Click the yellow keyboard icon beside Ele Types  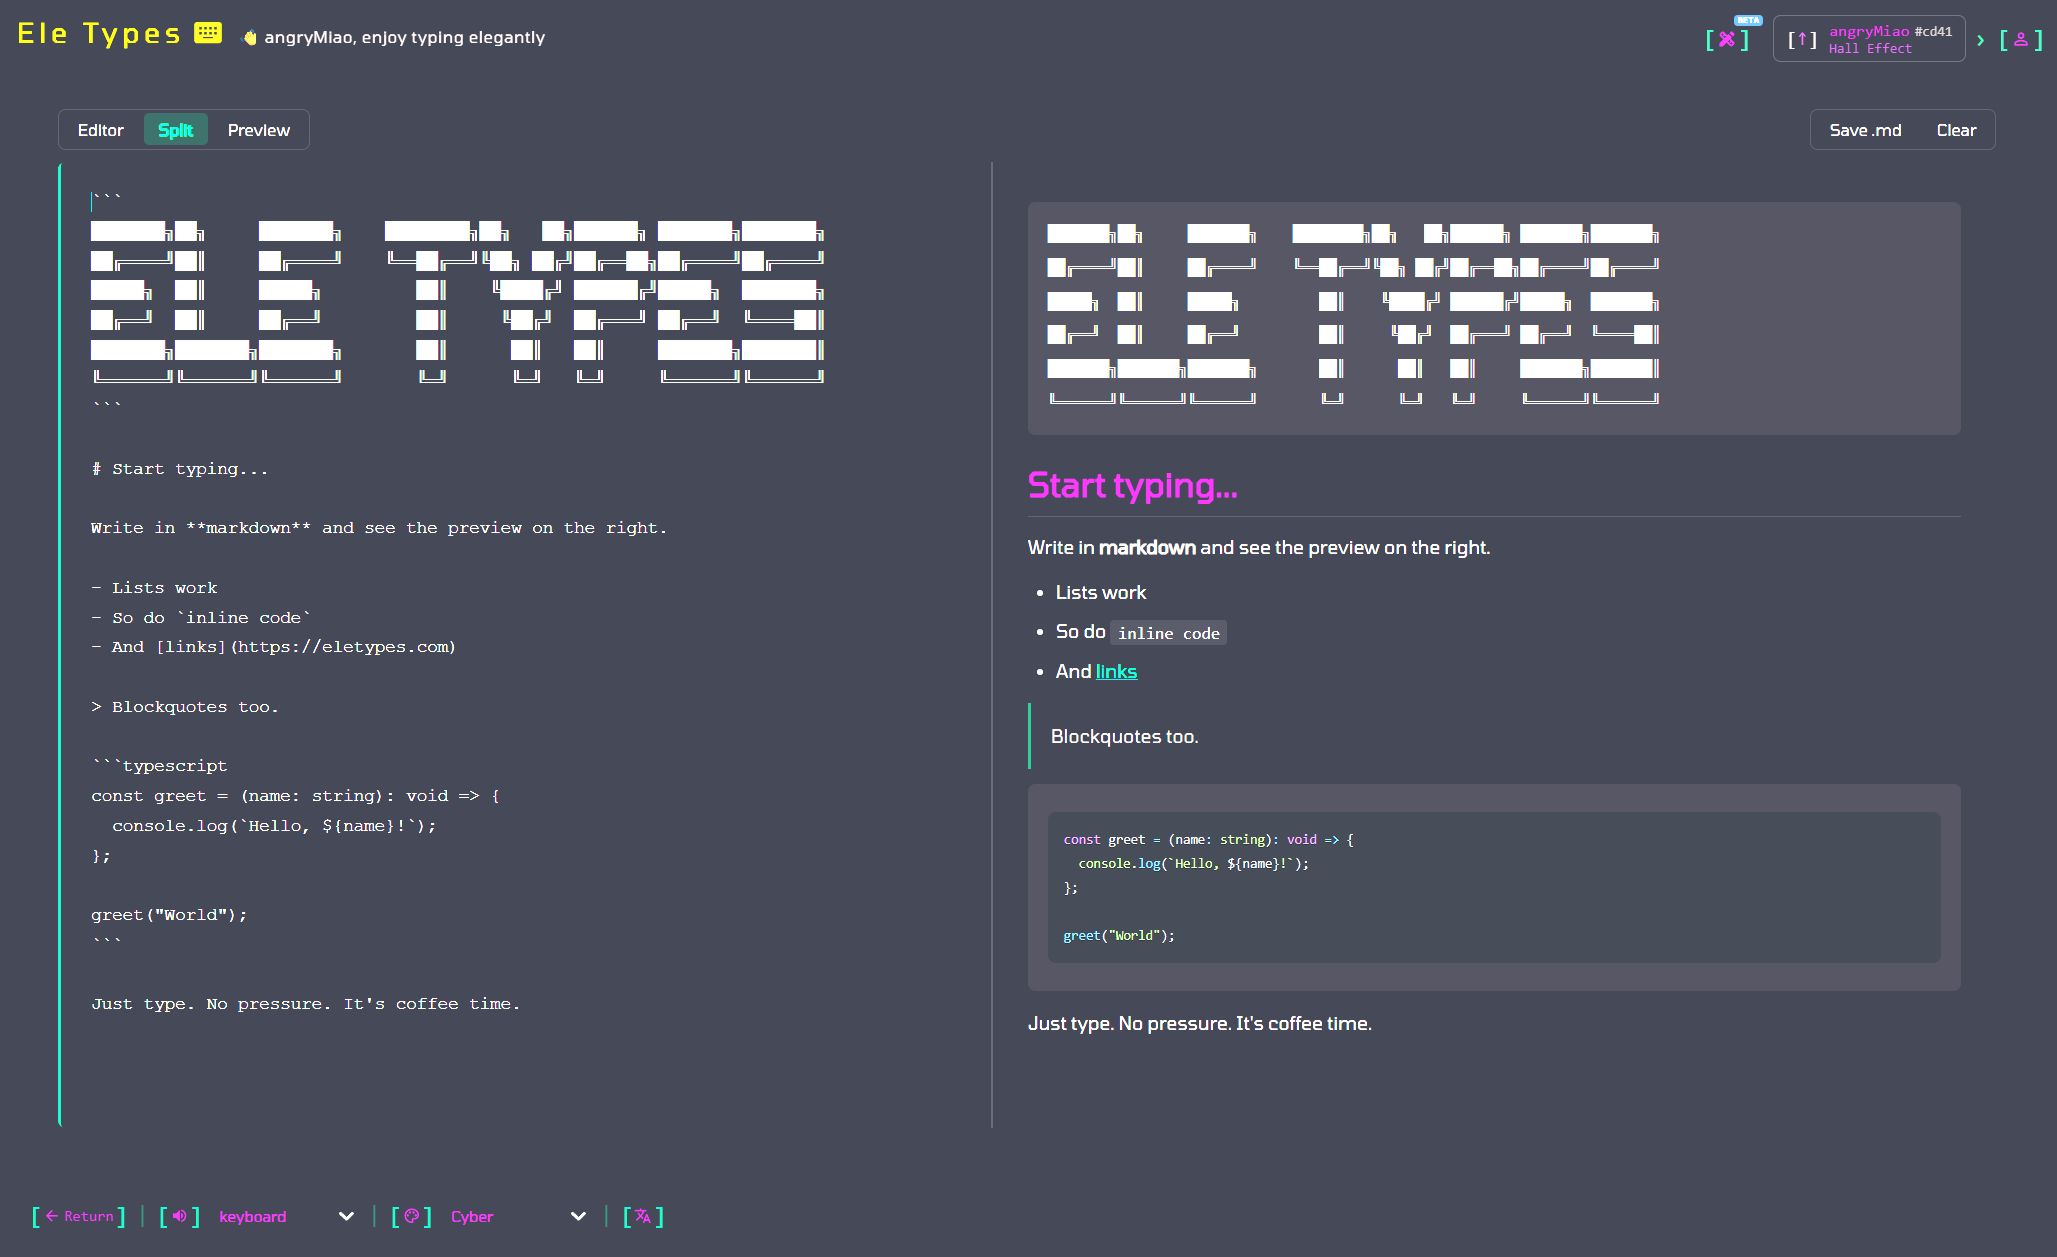208,33
